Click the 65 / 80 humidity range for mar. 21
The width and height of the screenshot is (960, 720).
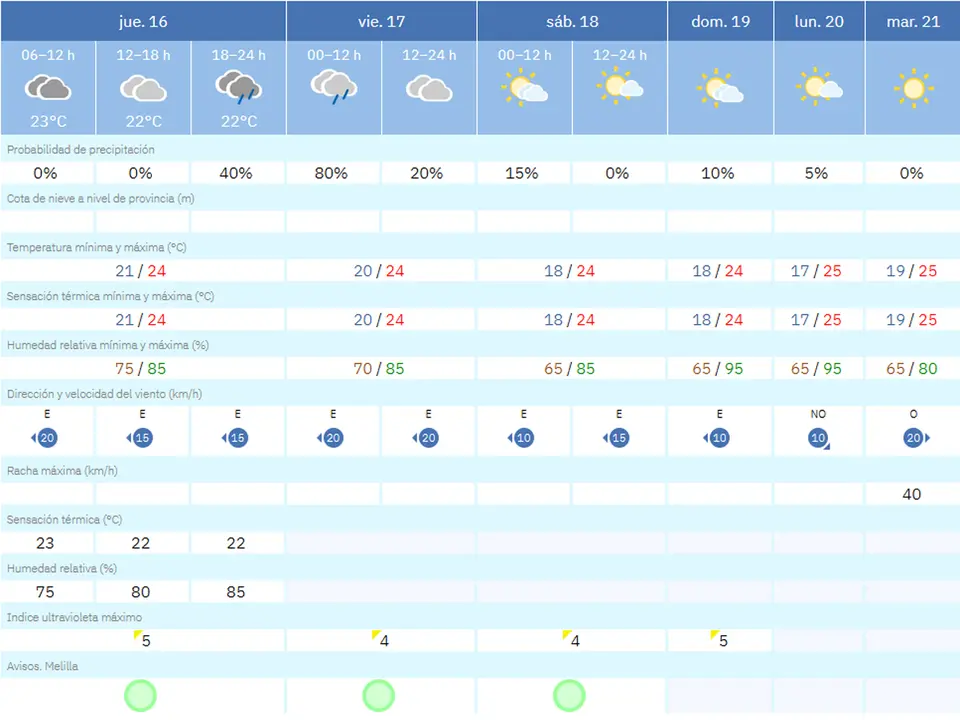click(x=912, y=369)
